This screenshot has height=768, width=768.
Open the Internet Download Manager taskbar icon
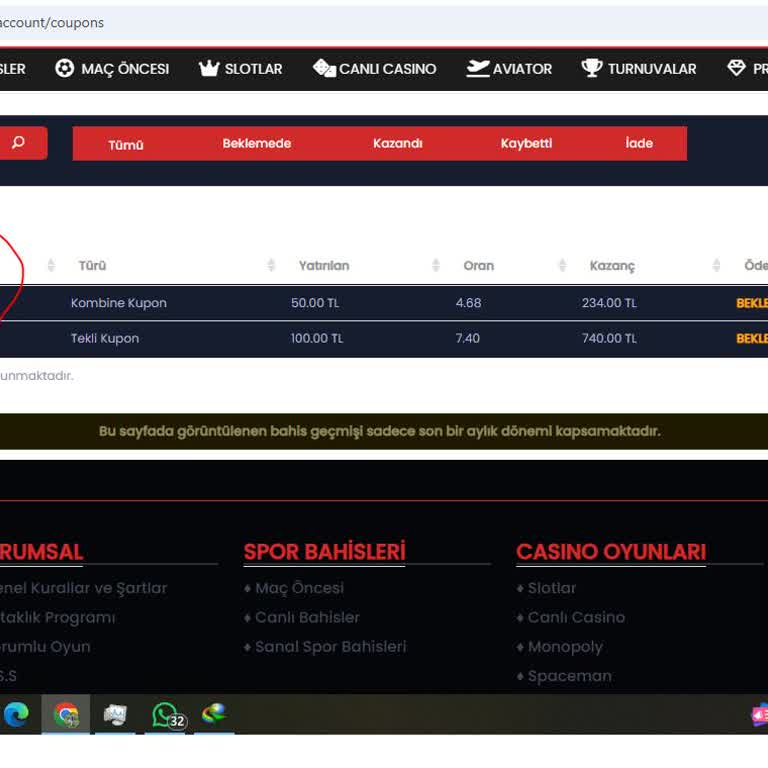tap(214, 714)
